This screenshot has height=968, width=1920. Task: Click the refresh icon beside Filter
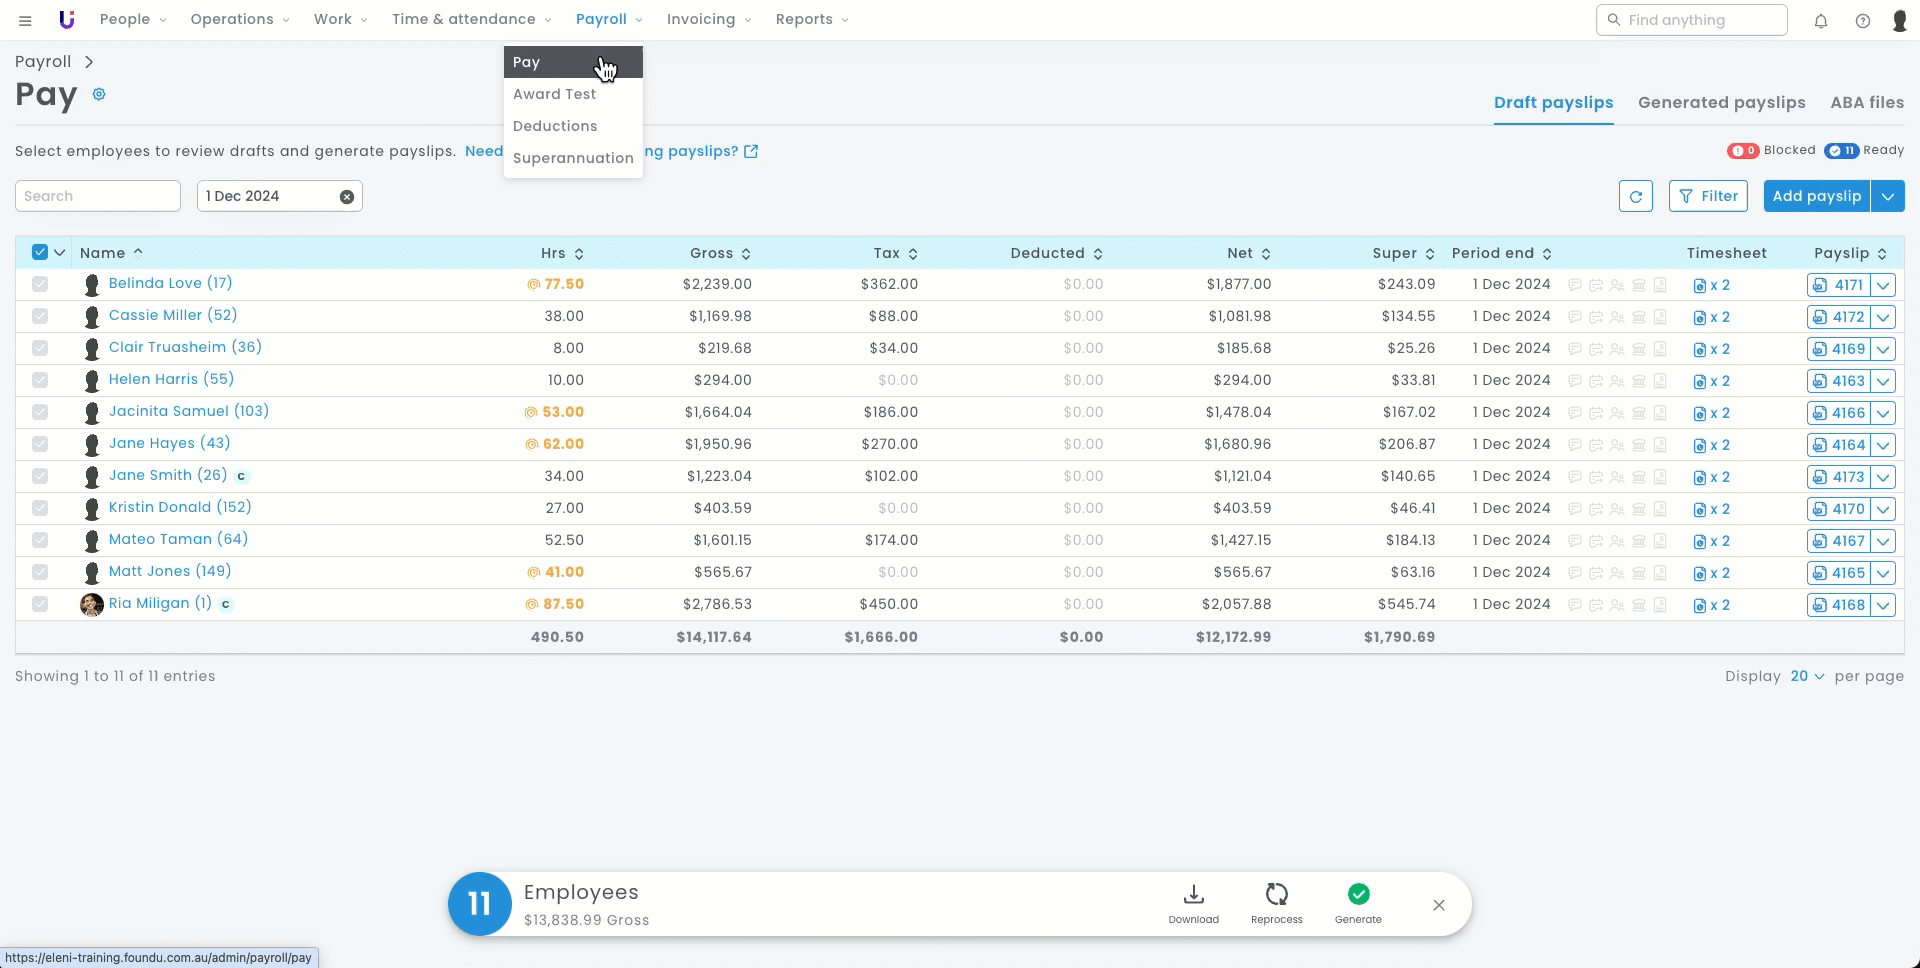pyautogui.click(x=1635, y=196)
